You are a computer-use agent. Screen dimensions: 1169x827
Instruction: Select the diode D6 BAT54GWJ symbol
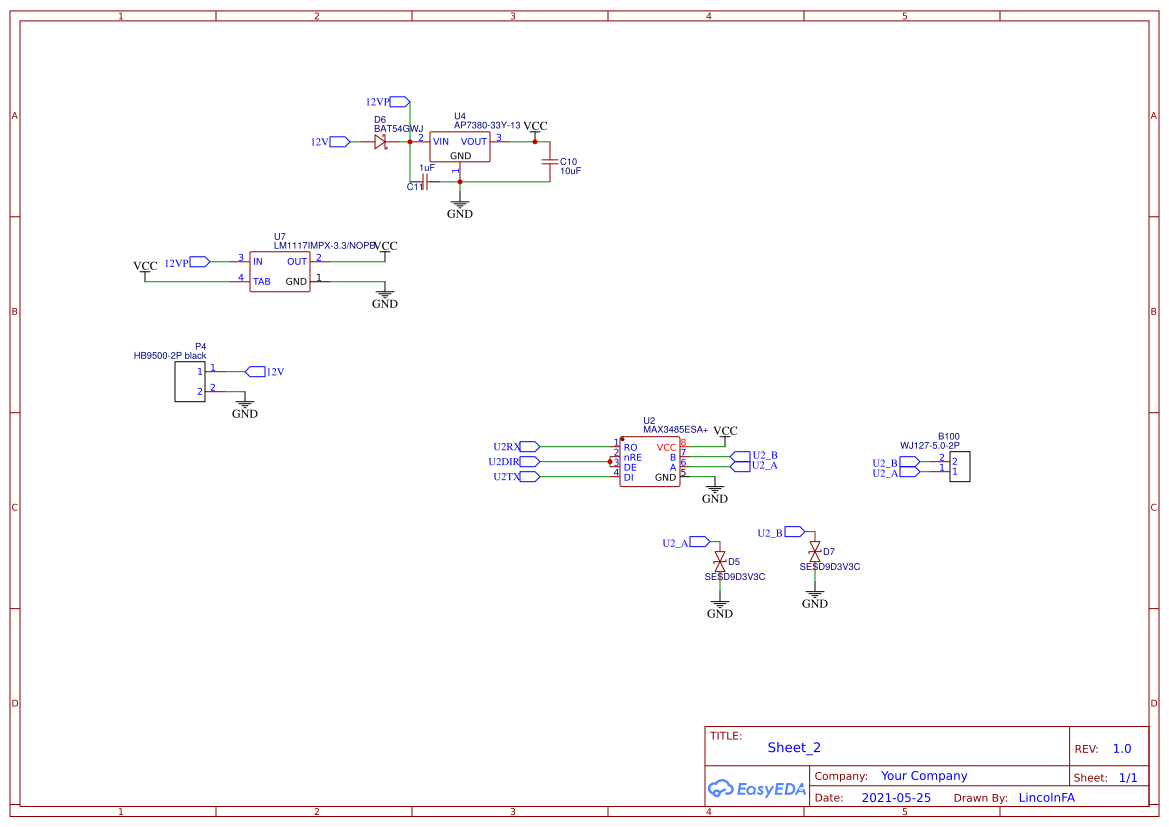[x=381, y=142]
